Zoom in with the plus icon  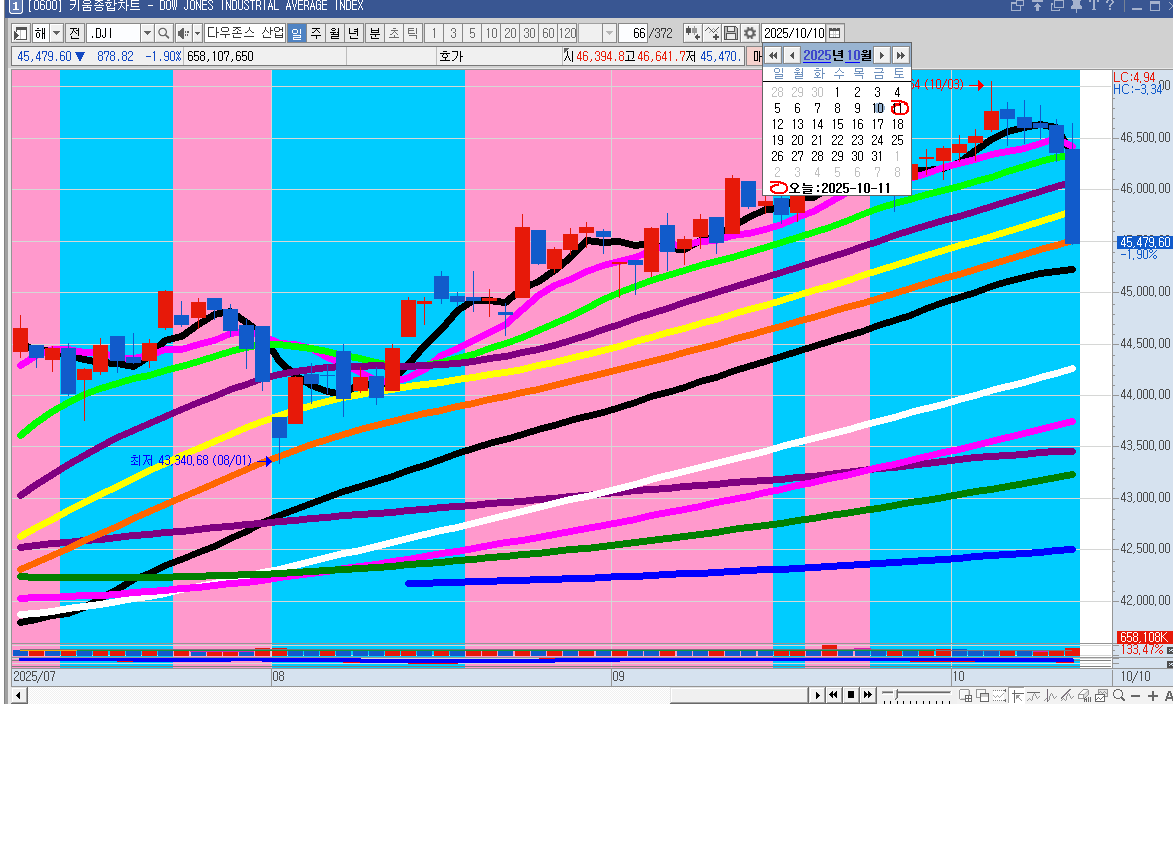(1153, 696)
